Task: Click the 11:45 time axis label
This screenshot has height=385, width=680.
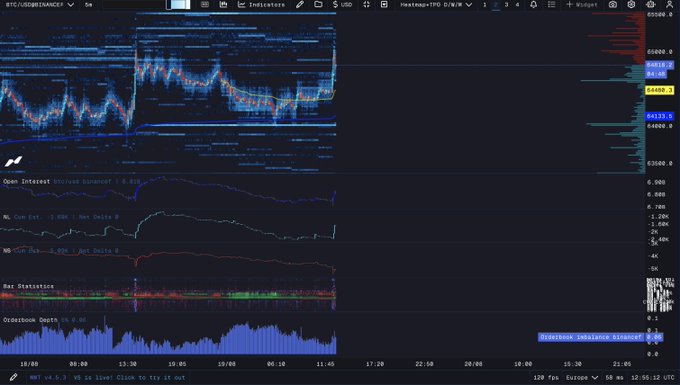Action: coord(325,364)
